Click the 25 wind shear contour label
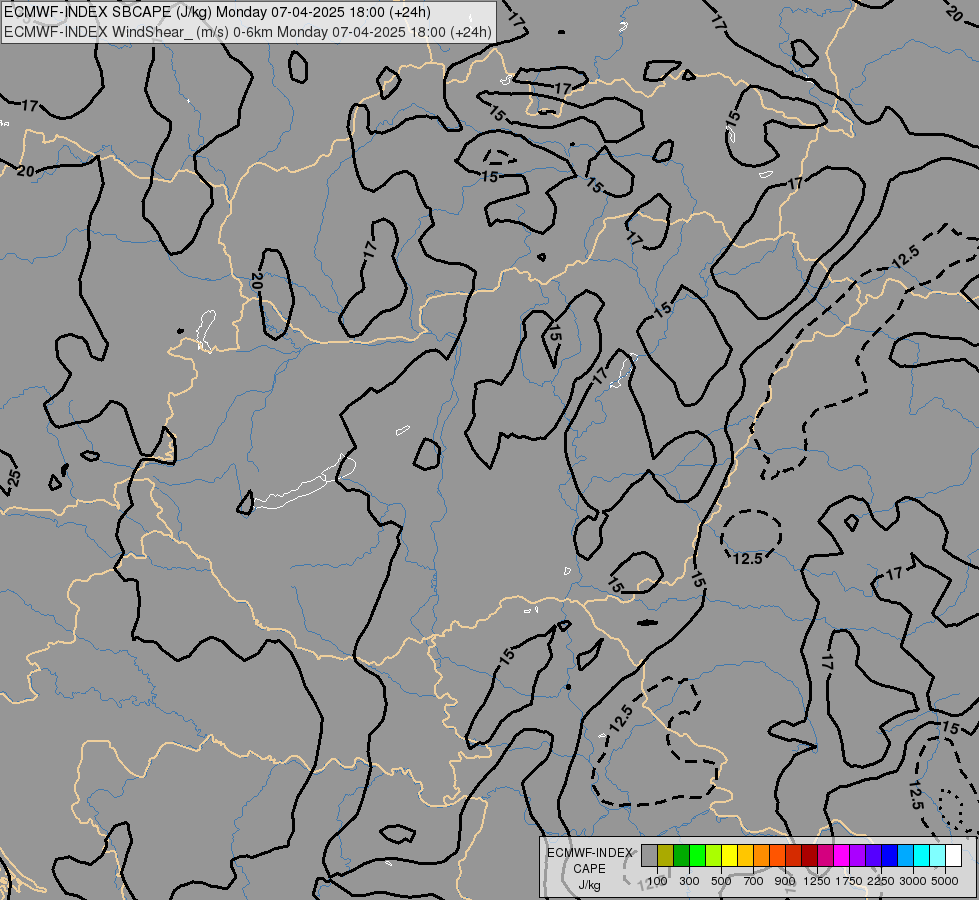979x900 pixels. point(14,478)
